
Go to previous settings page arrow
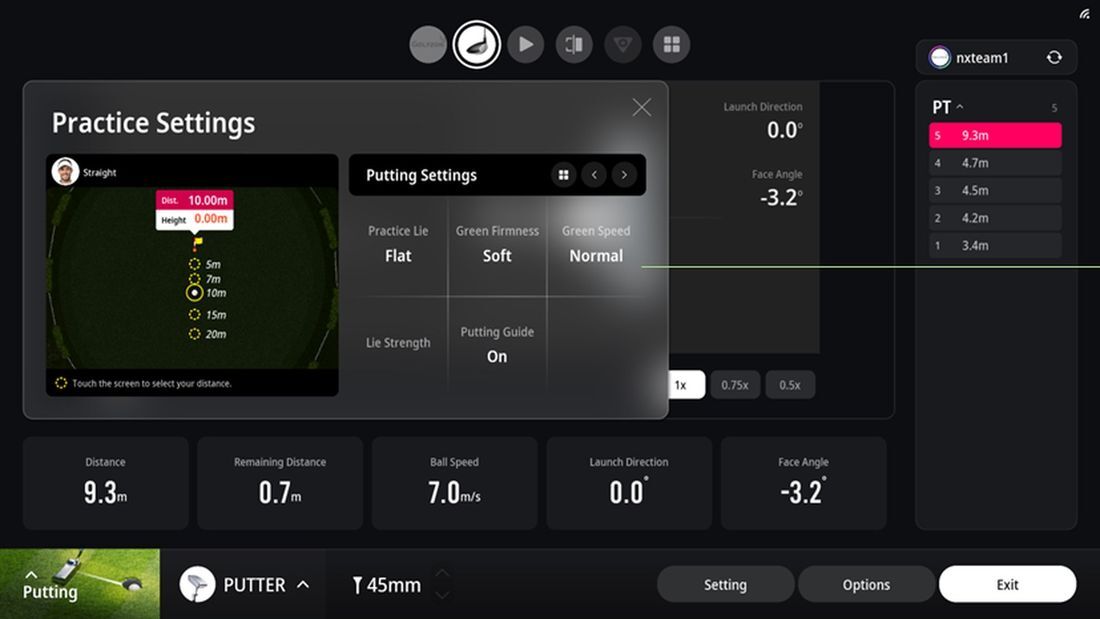point(594,175)
